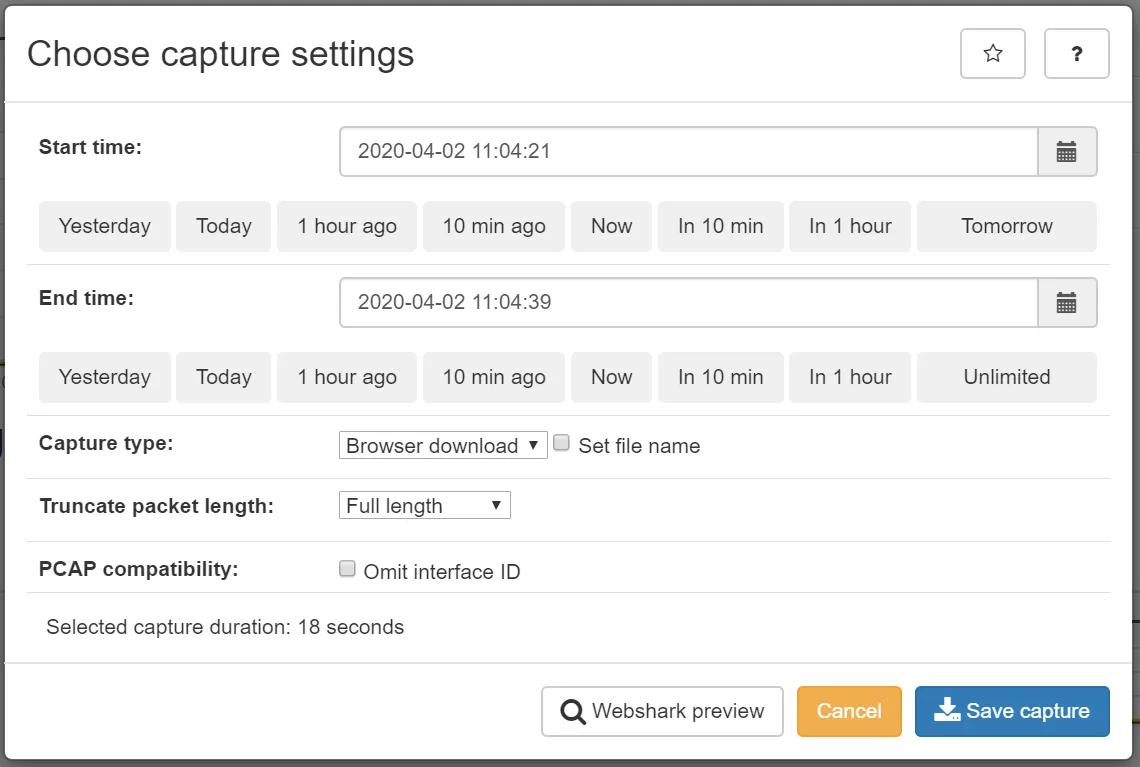Launch Webshark preview with magnifier icon
The height and width of the screenshot is (767, 1140).
[x=662, y=711]
